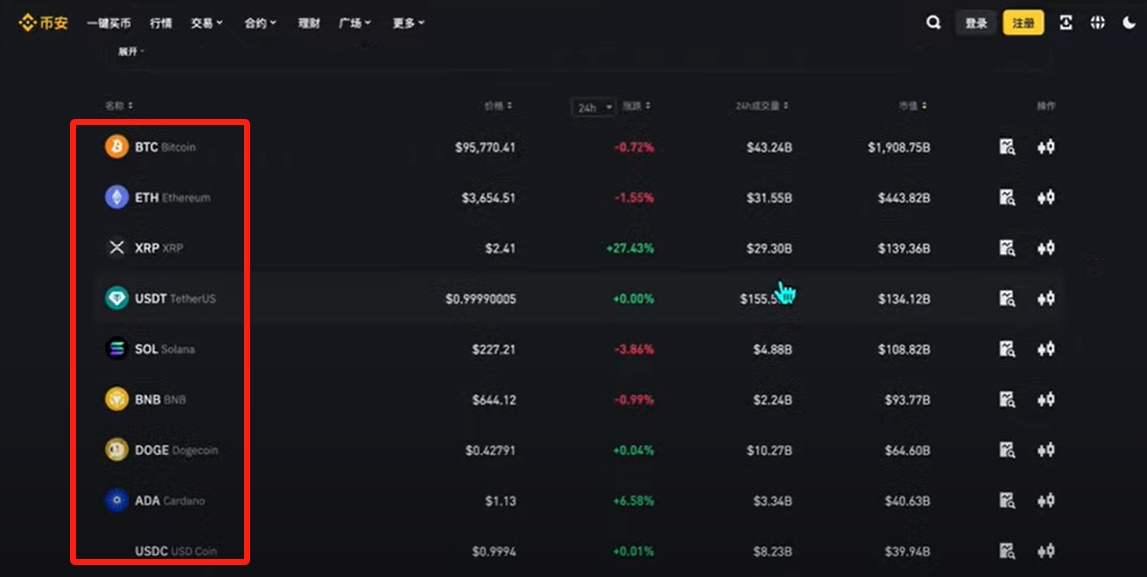Open details icon in XRP row
This screenshot has height=577, width=1147.
pos(1007,248)
